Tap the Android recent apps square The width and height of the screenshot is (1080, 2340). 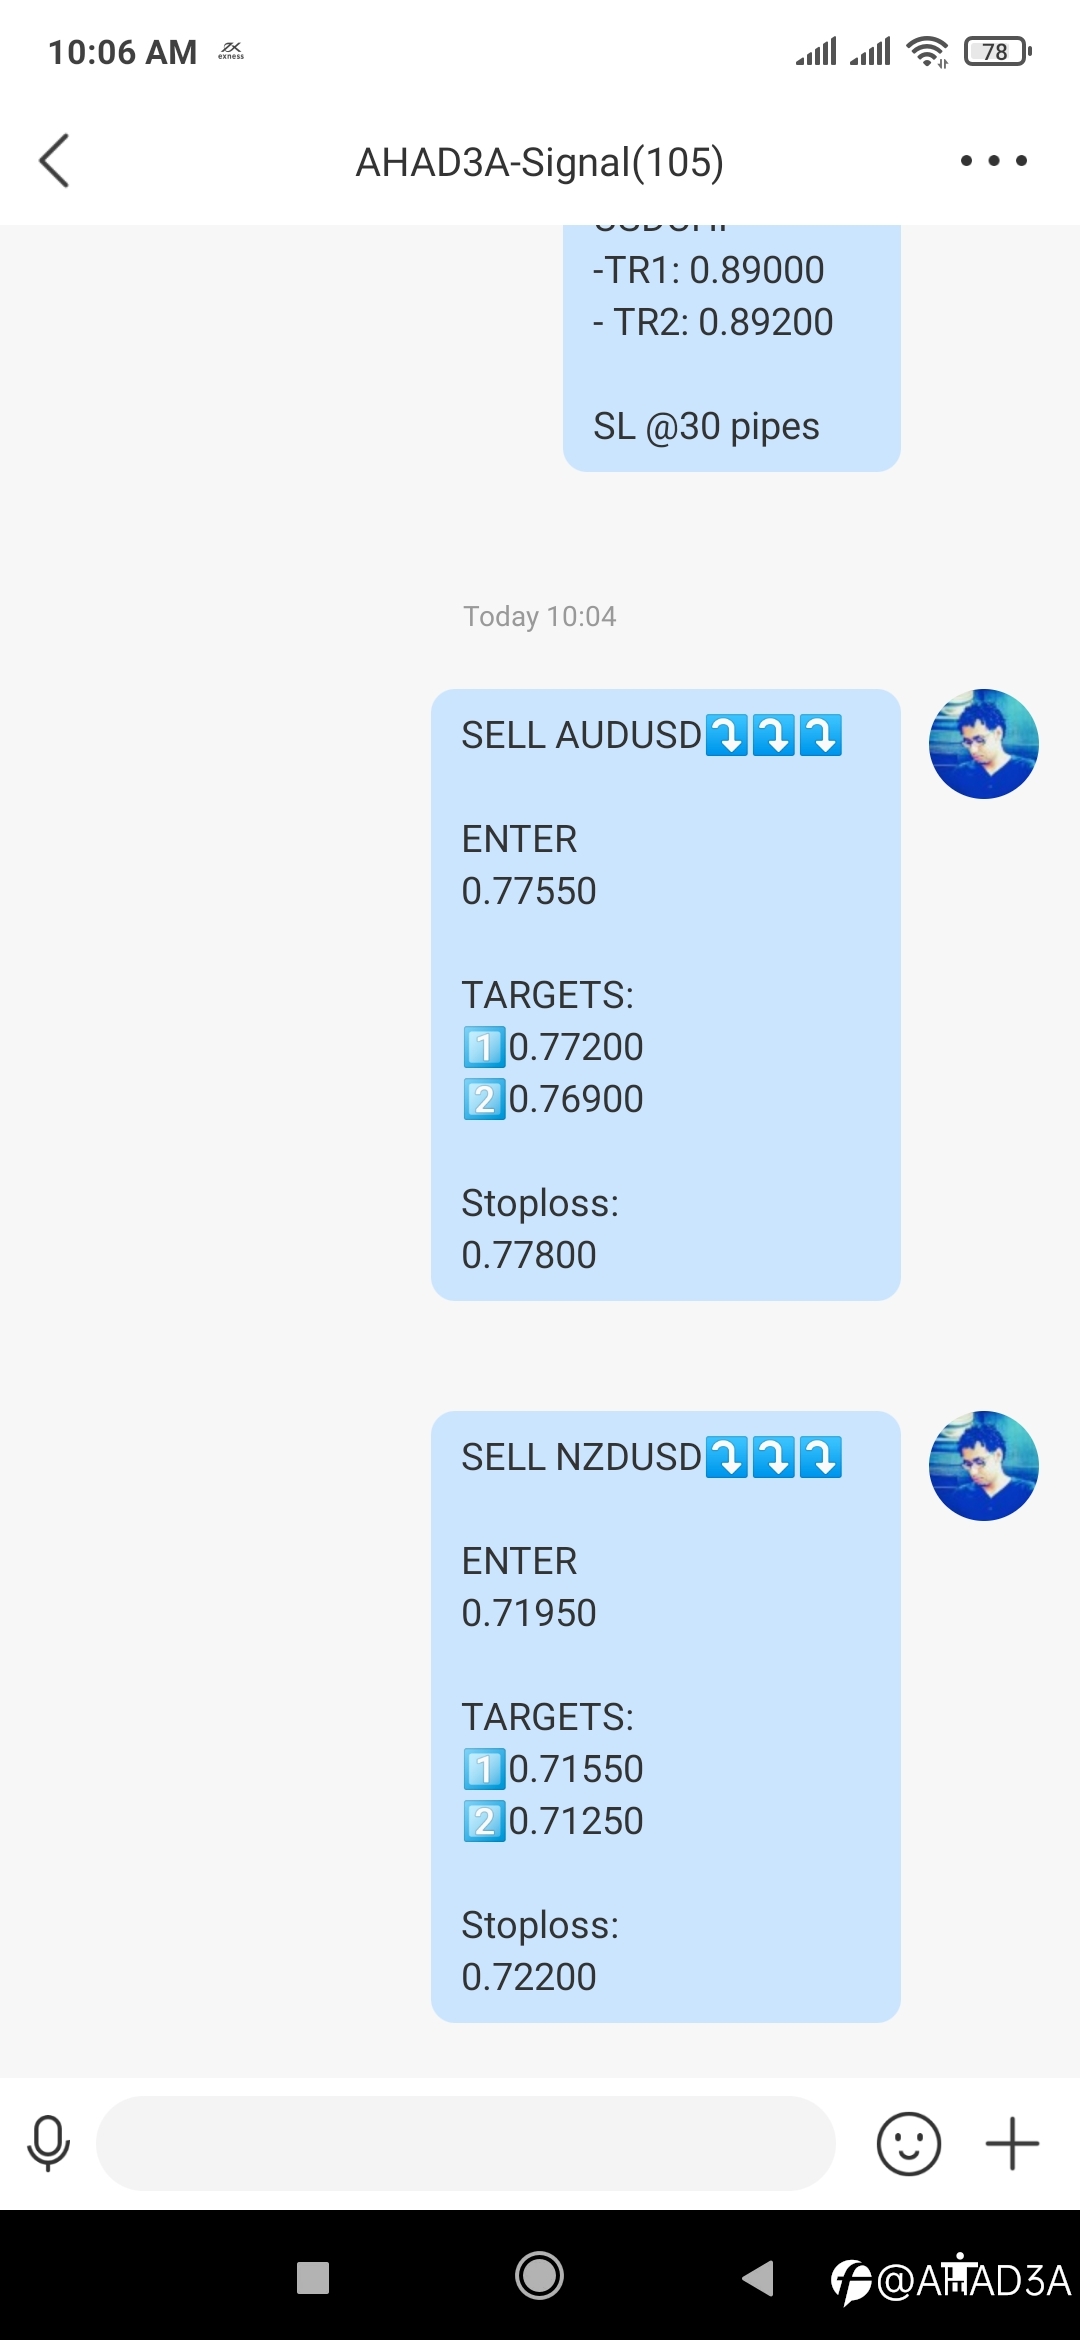pyautogui.click(x=313, y=2277)
